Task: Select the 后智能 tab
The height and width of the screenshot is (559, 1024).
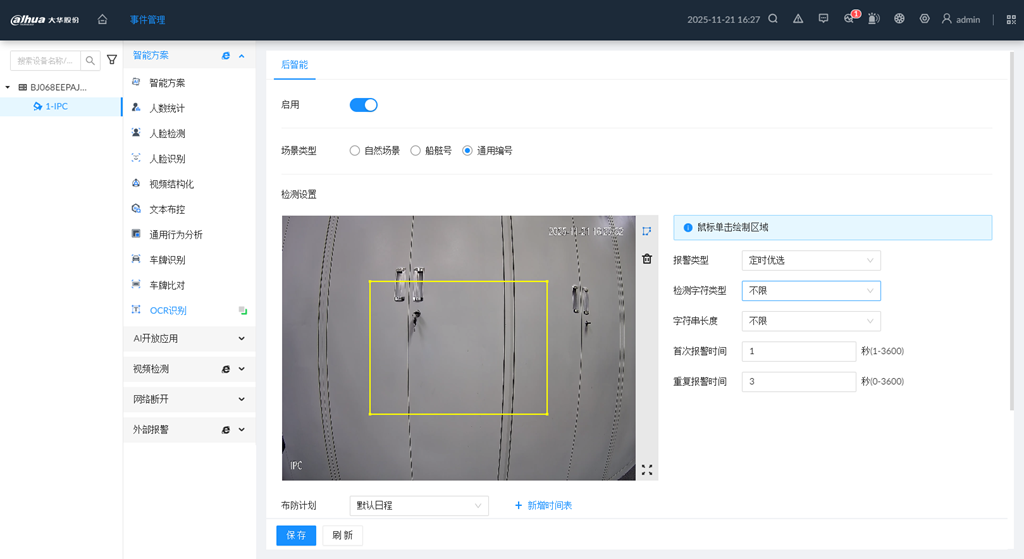Action: (294, 64)
